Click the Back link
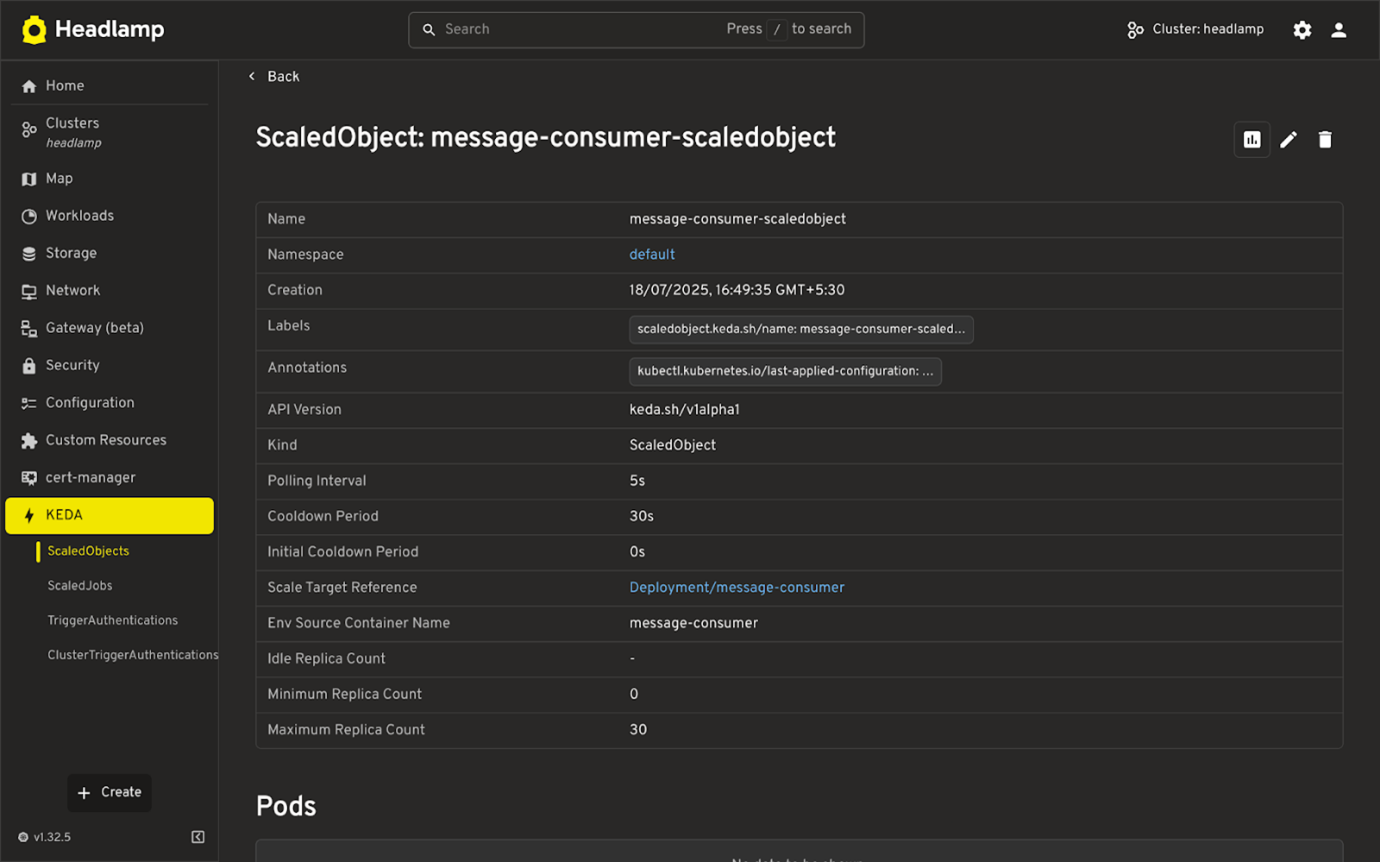Viewport: 1380px width, 862px height. coord(273,76)
